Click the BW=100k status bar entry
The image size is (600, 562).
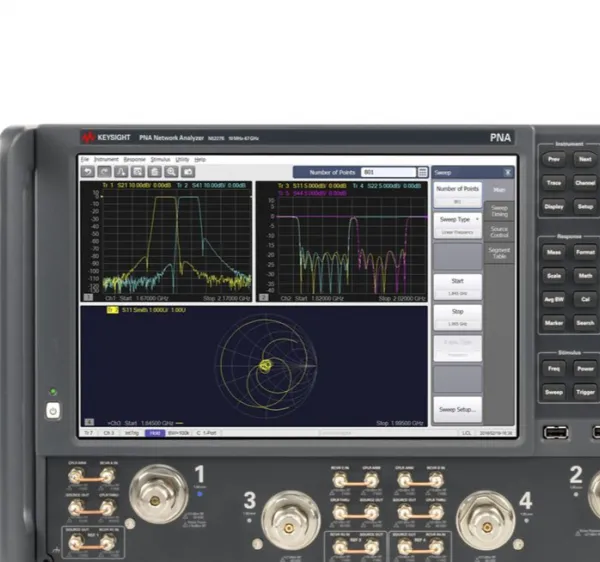click(x=179, y=433)
